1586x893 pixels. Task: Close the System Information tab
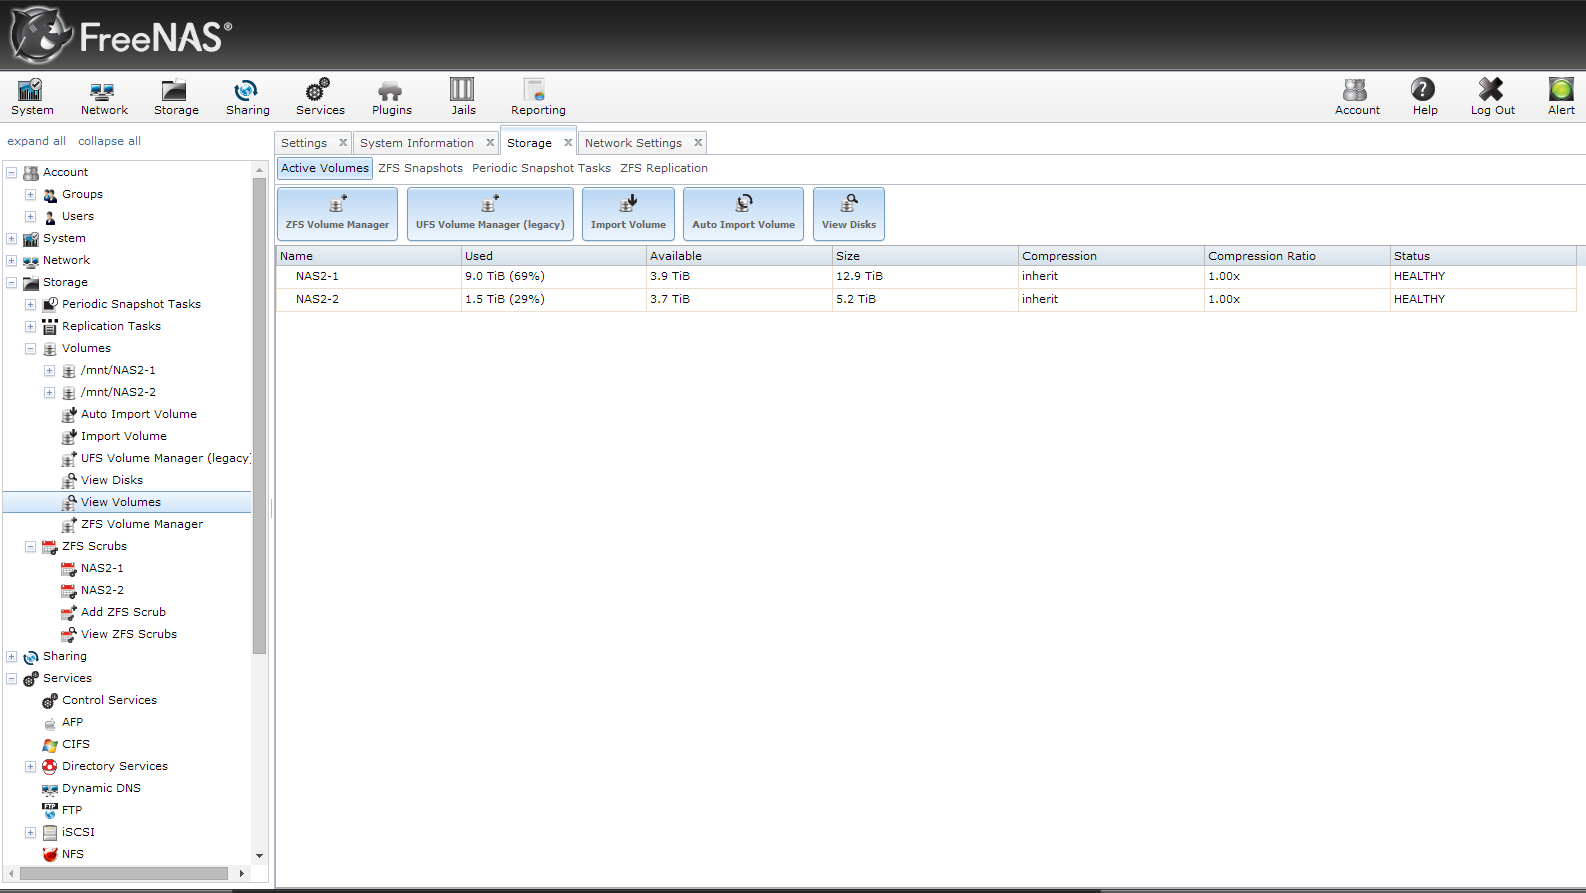click(x=490, y=143)
